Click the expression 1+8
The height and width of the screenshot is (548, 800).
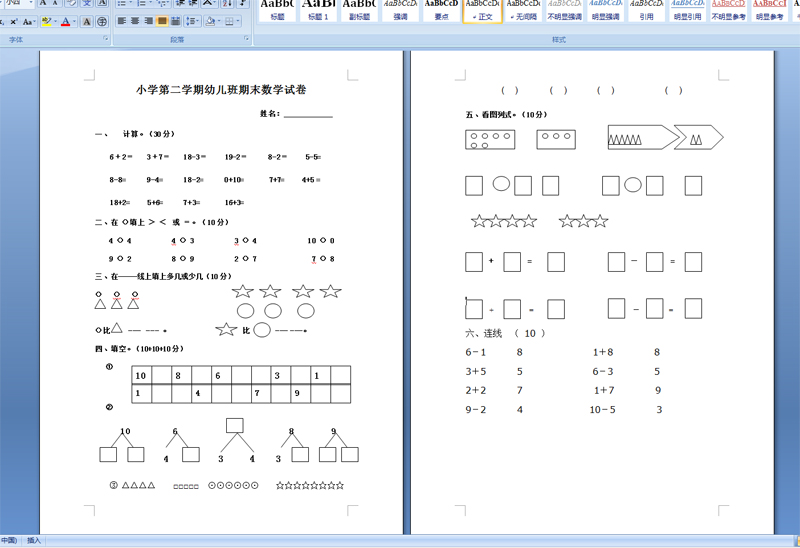[x=603, y=352]
